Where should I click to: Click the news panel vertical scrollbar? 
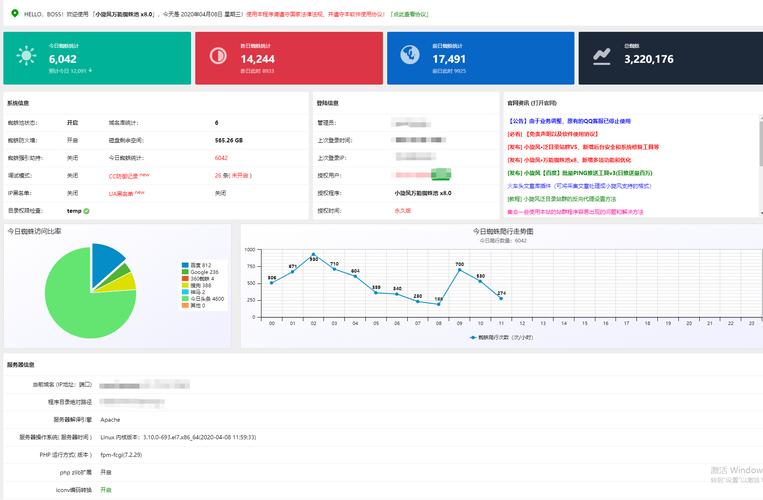[x=758, y=150]
